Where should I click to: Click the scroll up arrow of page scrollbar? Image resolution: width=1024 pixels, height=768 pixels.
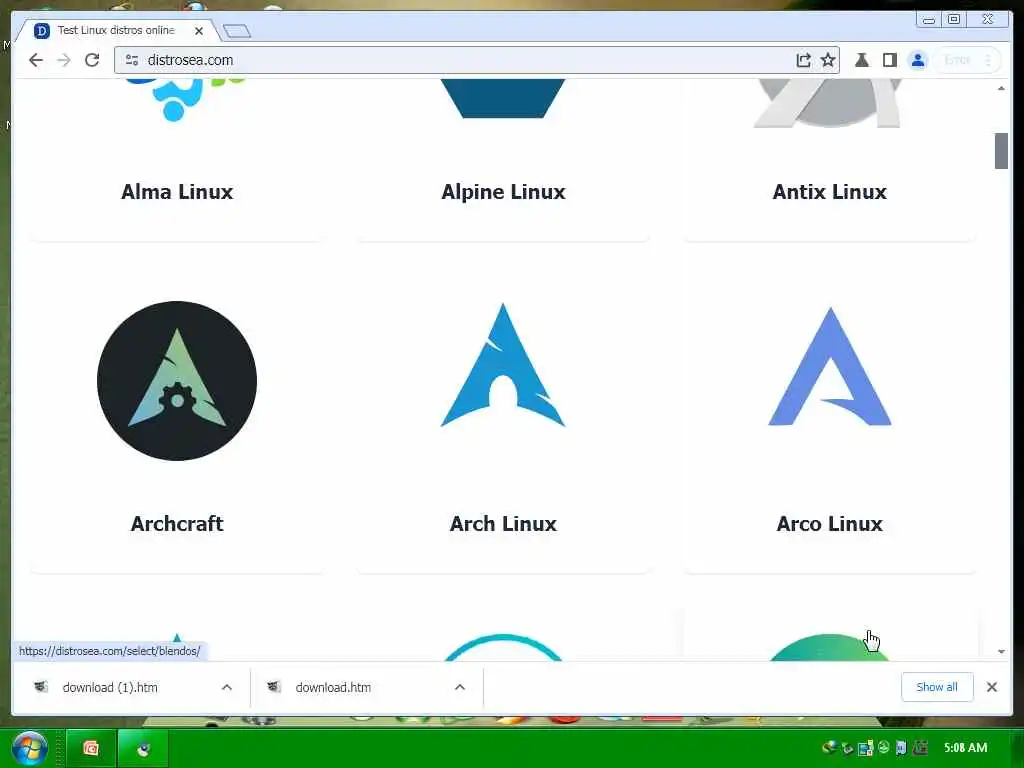pos(1001,88)
